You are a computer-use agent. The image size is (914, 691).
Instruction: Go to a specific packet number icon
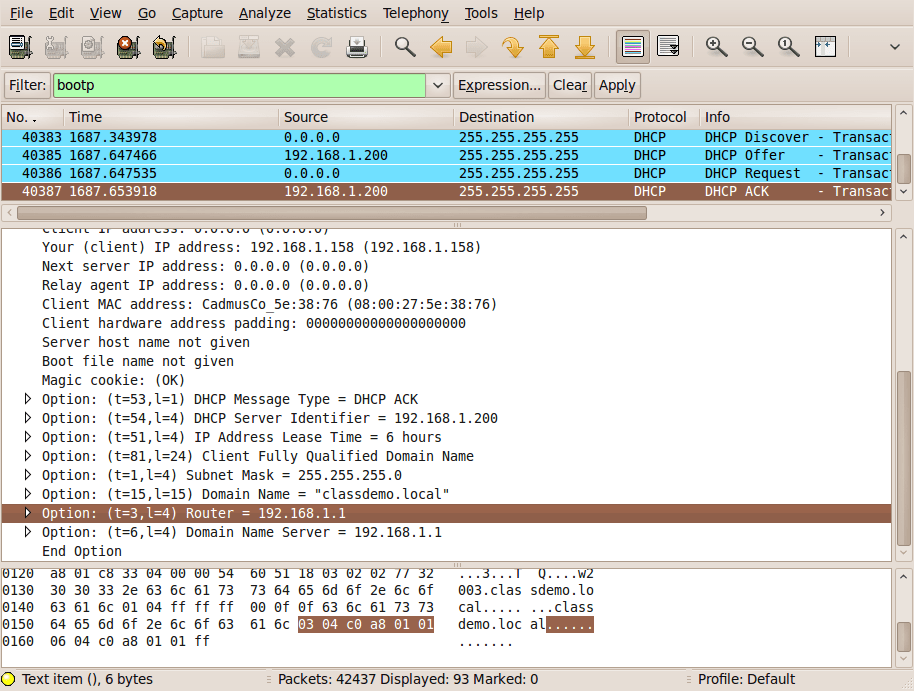tap(513, 47)
